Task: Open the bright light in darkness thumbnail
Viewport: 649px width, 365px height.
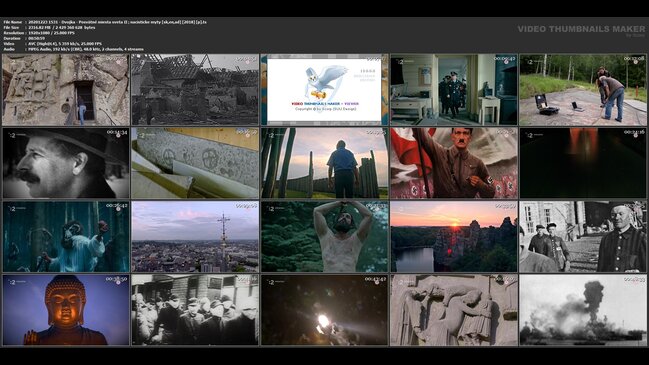Action: [x=324, y=310]
